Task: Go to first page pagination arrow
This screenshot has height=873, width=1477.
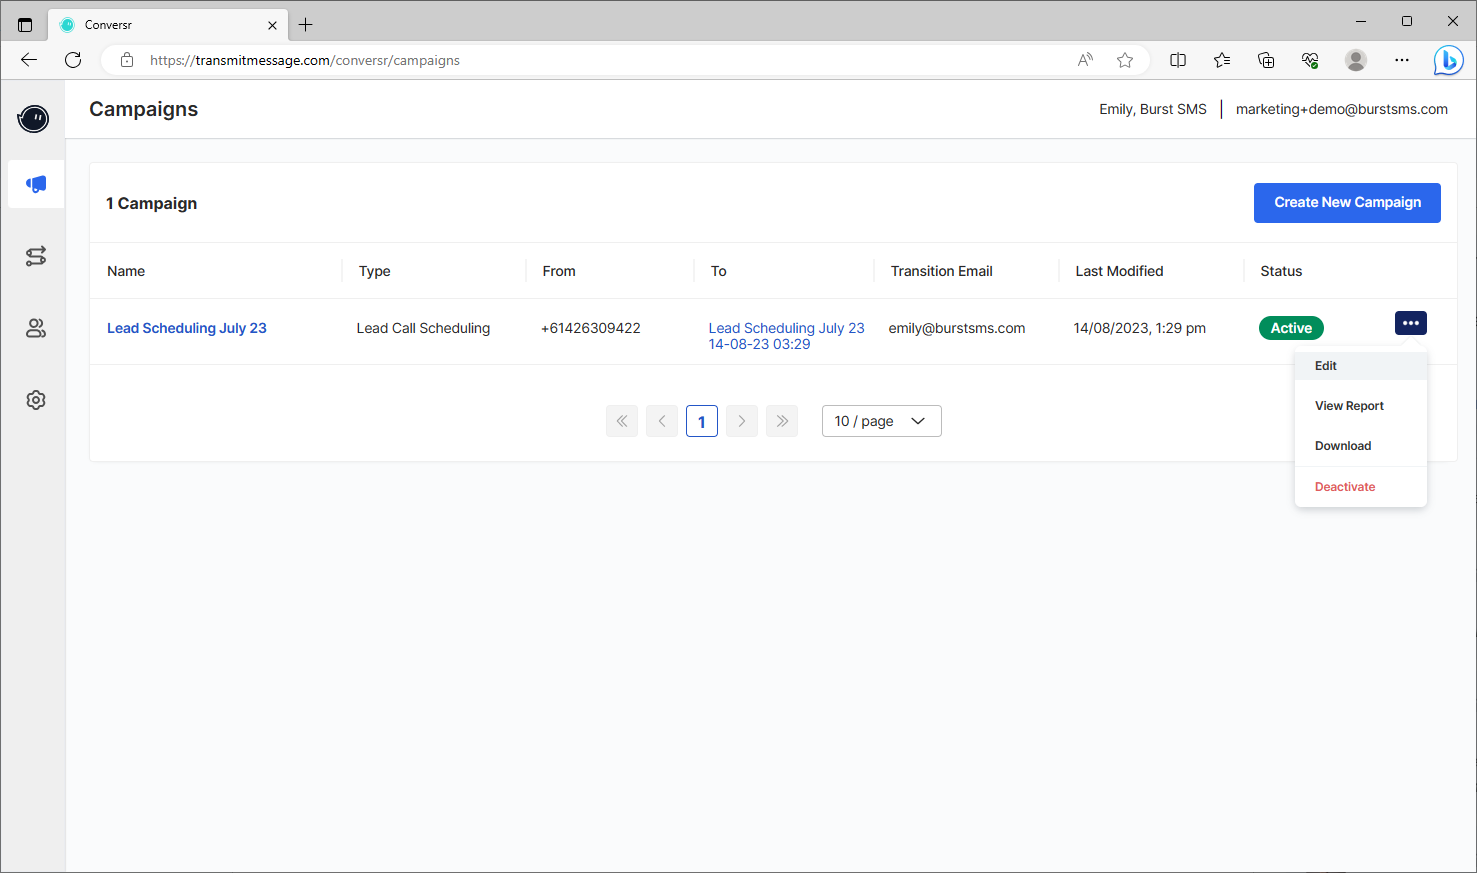Action: (x=622, y=421)
